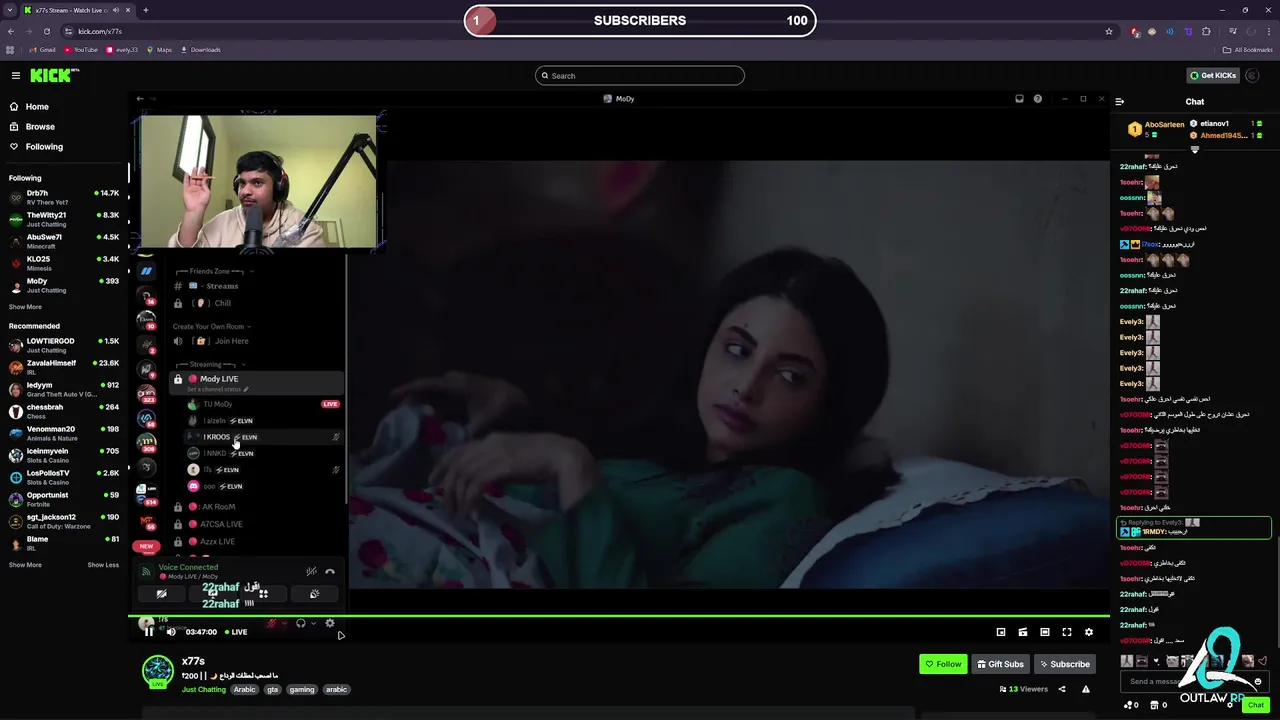Mute the stream volume
This screenshot has height=720, width=1280.
tap(171, 632)
